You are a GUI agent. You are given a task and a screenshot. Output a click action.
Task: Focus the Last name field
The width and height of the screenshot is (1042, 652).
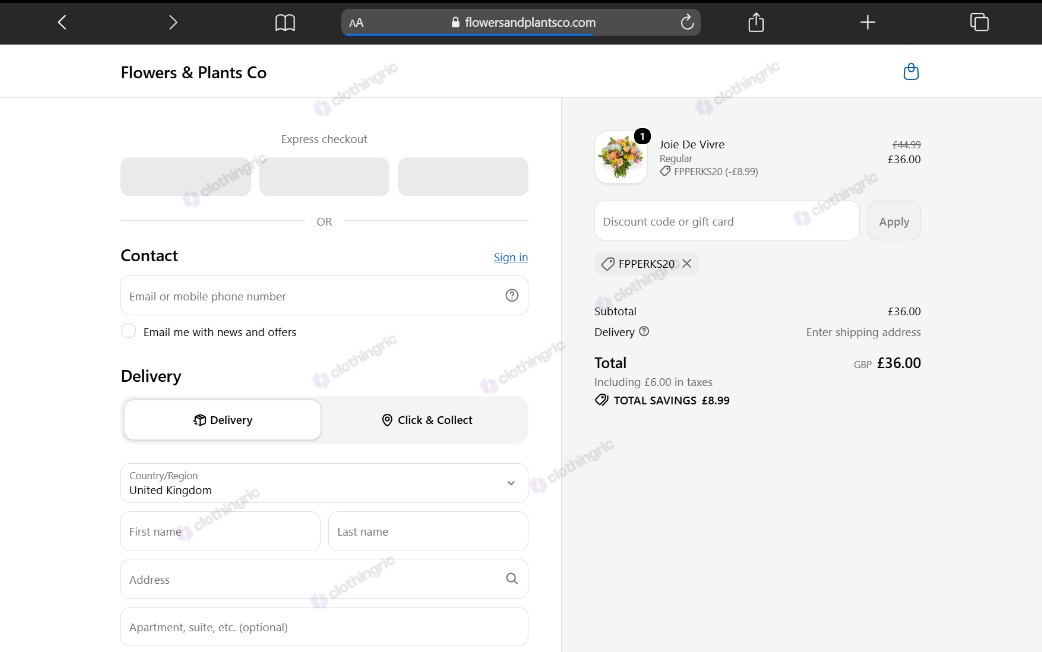tap(428, 531)
